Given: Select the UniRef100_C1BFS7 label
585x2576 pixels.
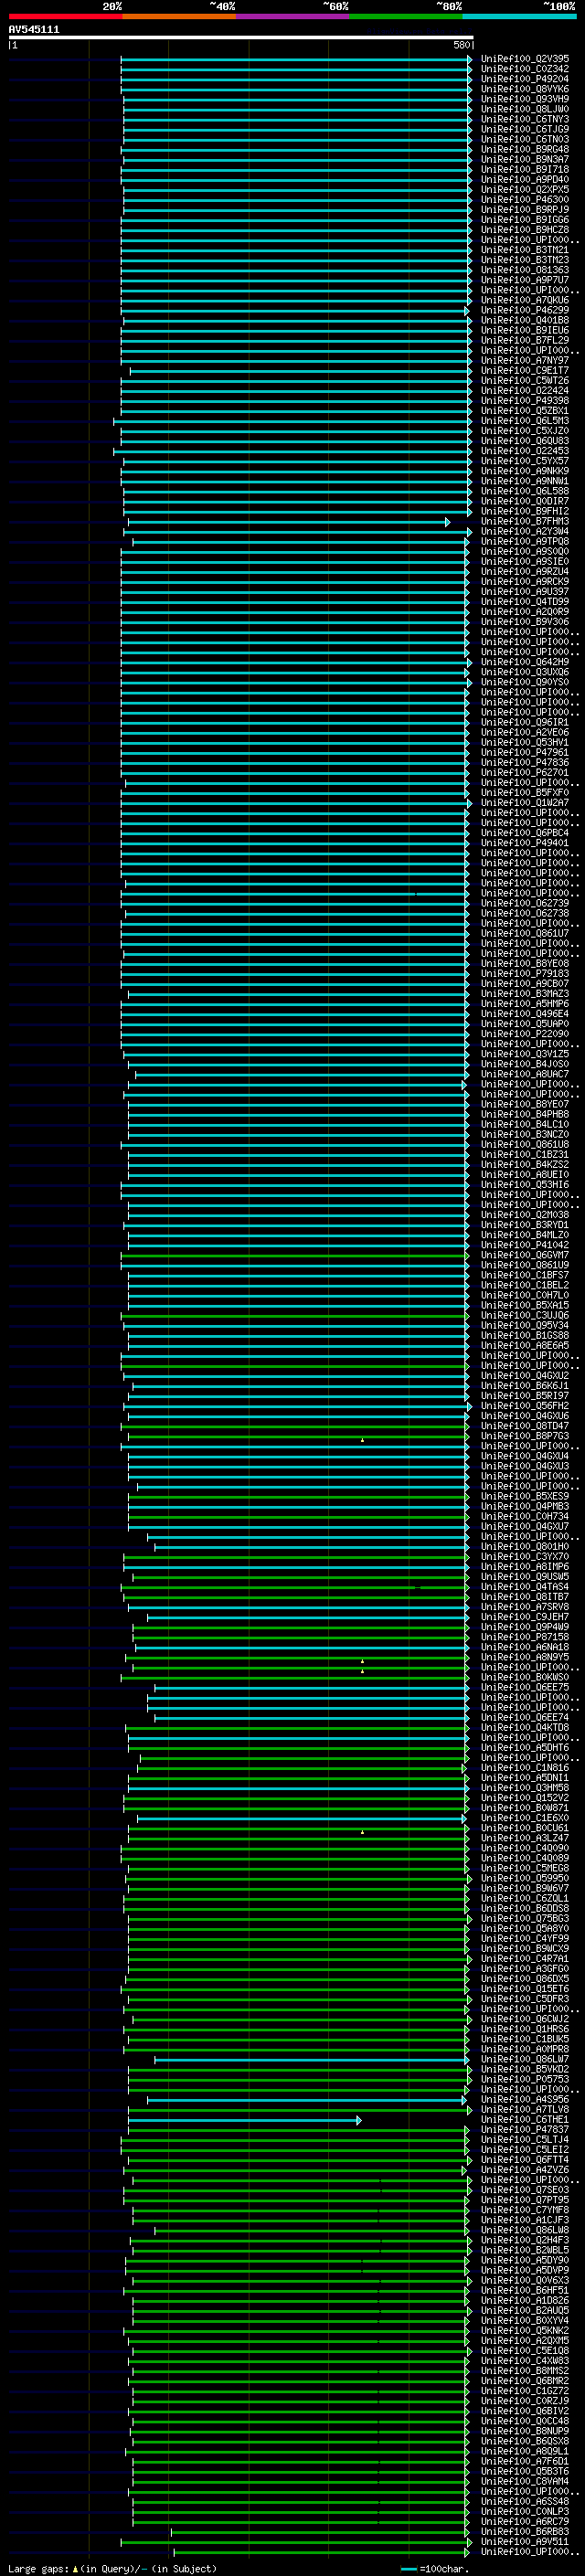Looking at the screenshot, I should tap(525, 1275).
